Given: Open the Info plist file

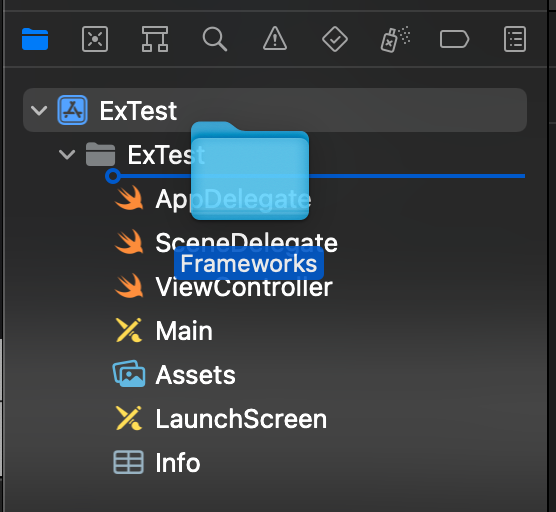Looking at the screenshot, I should 178,463.
